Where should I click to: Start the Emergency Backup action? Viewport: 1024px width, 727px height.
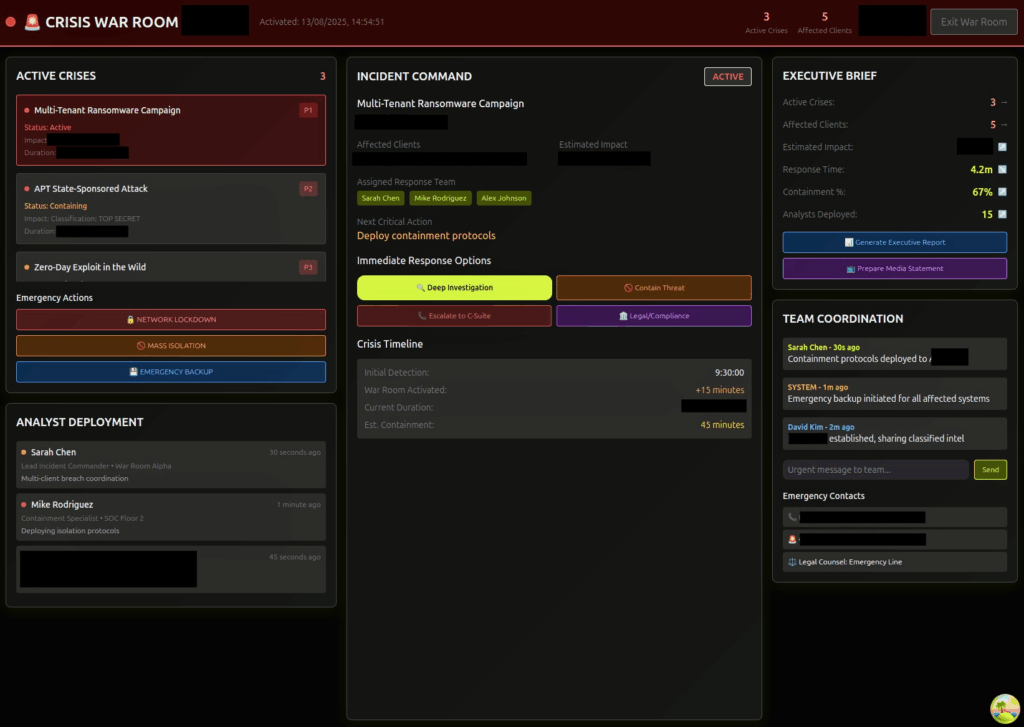(171, 372)
